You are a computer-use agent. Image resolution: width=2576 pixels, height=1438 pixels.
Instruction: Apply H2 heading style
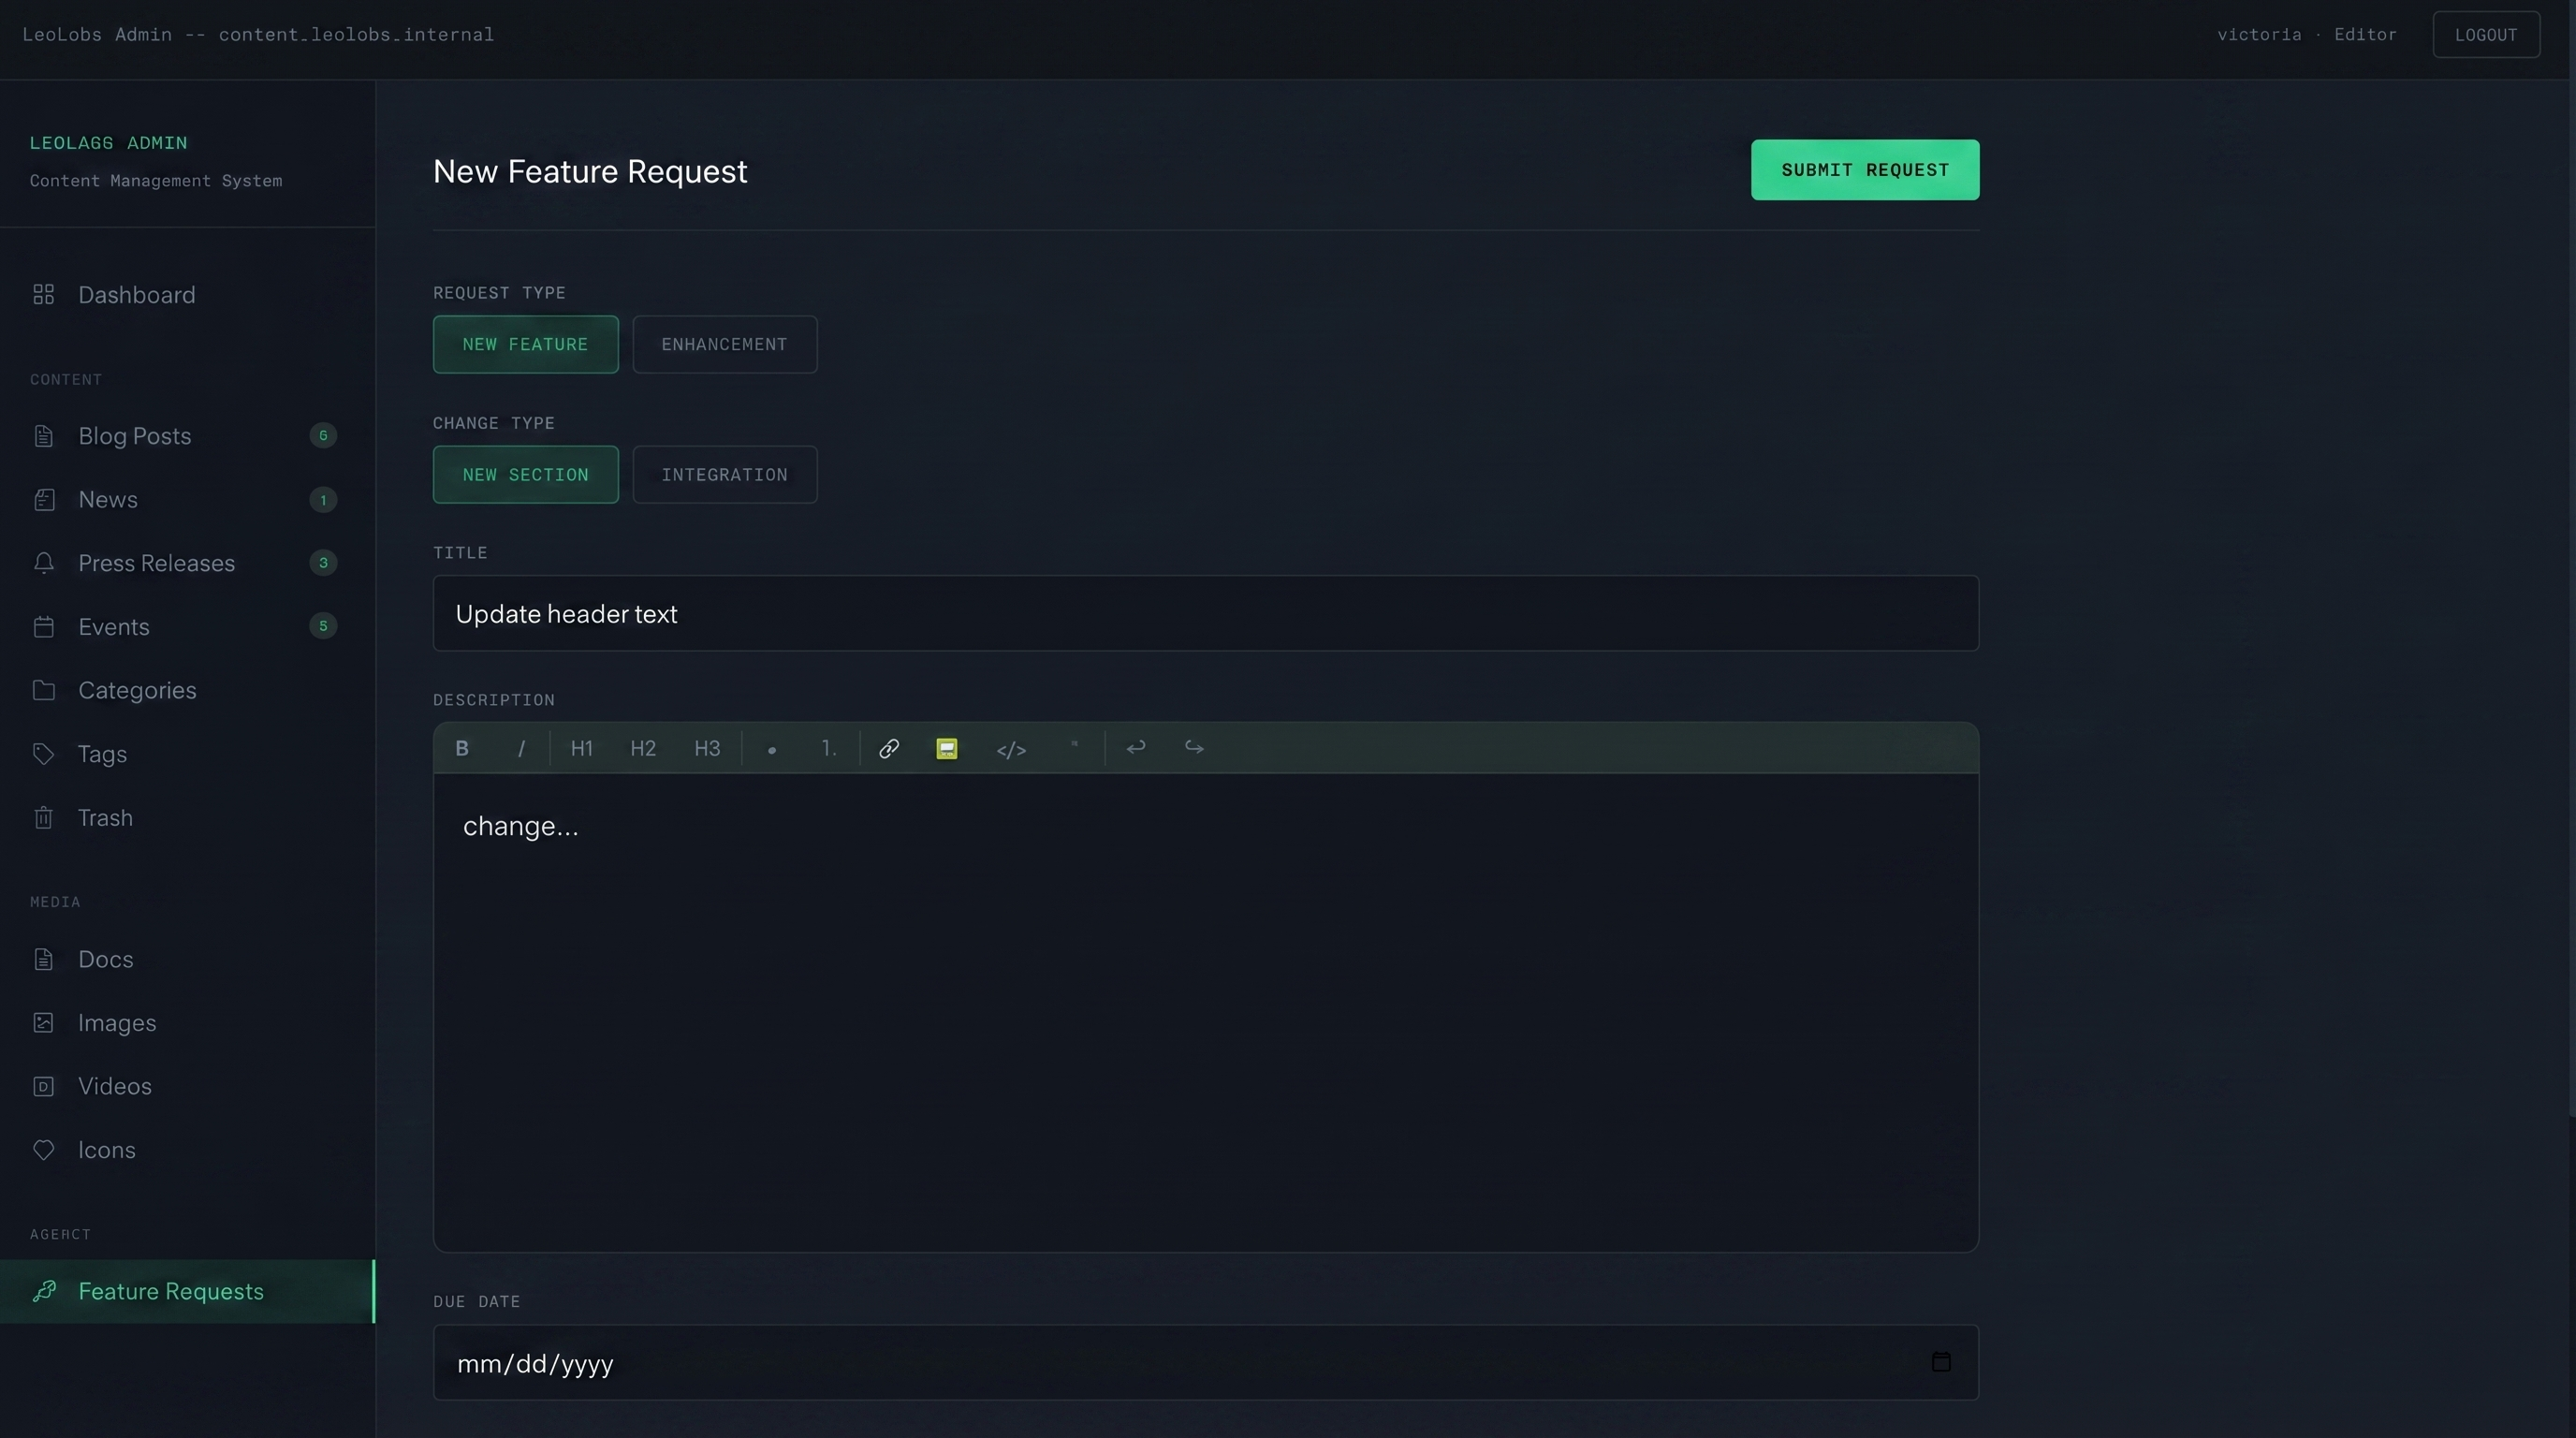pos(643,748)
